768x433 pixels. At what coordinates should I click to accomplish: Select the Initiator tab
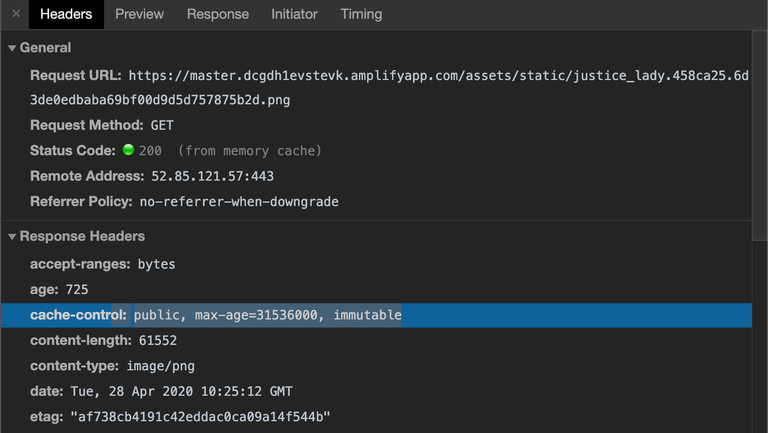coord(294,14)
